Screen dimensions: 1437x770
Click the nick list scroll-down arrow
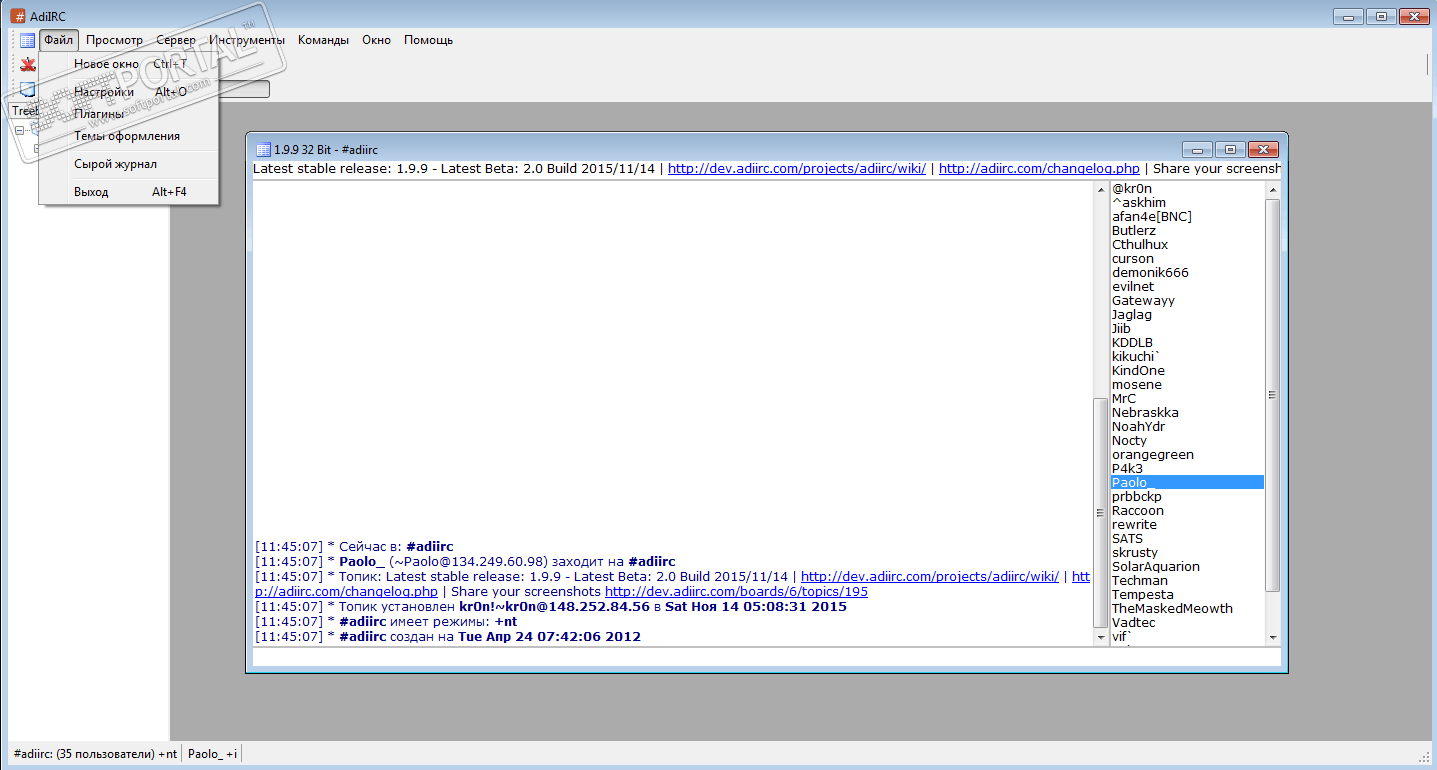[x=1273, y=637]
